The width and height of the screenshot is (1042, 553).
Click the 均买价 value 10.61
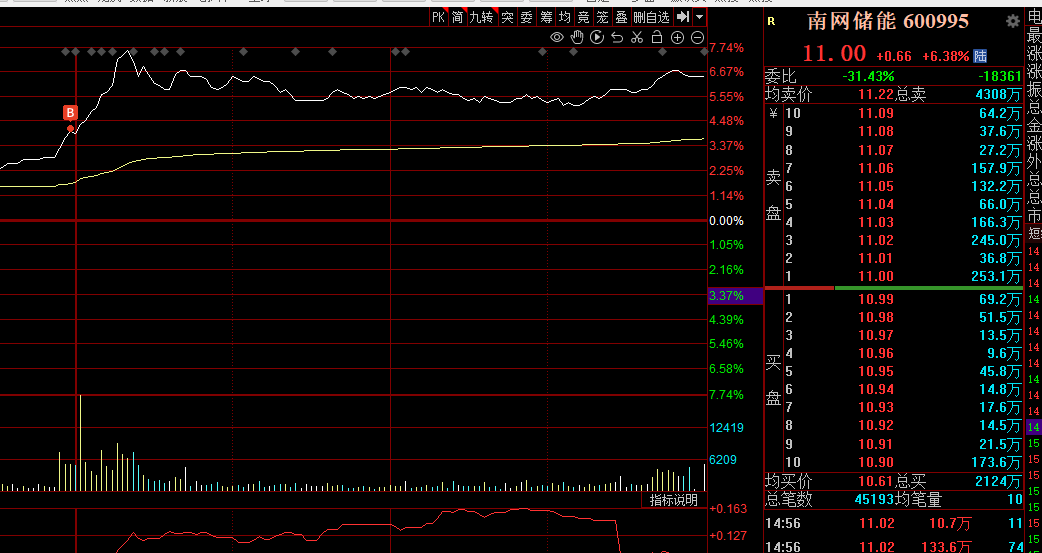coord(876,481)
